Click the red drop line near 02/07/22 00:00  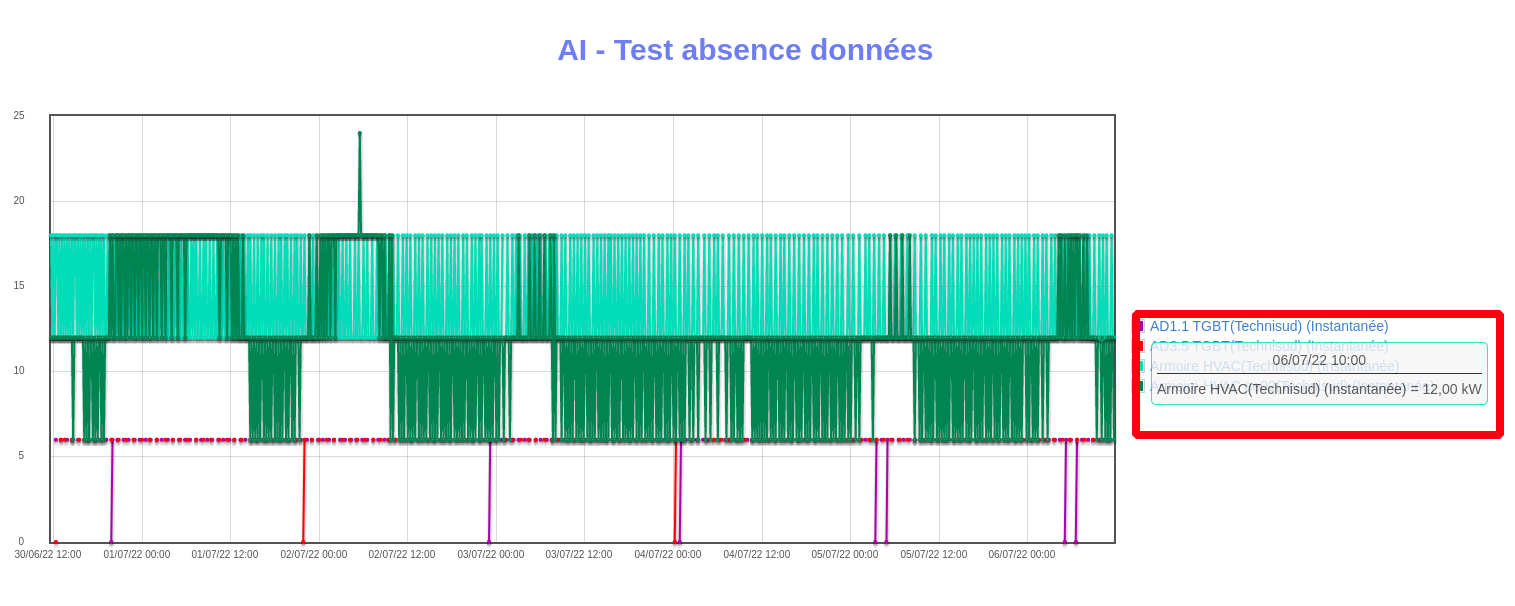click(304, 490)
